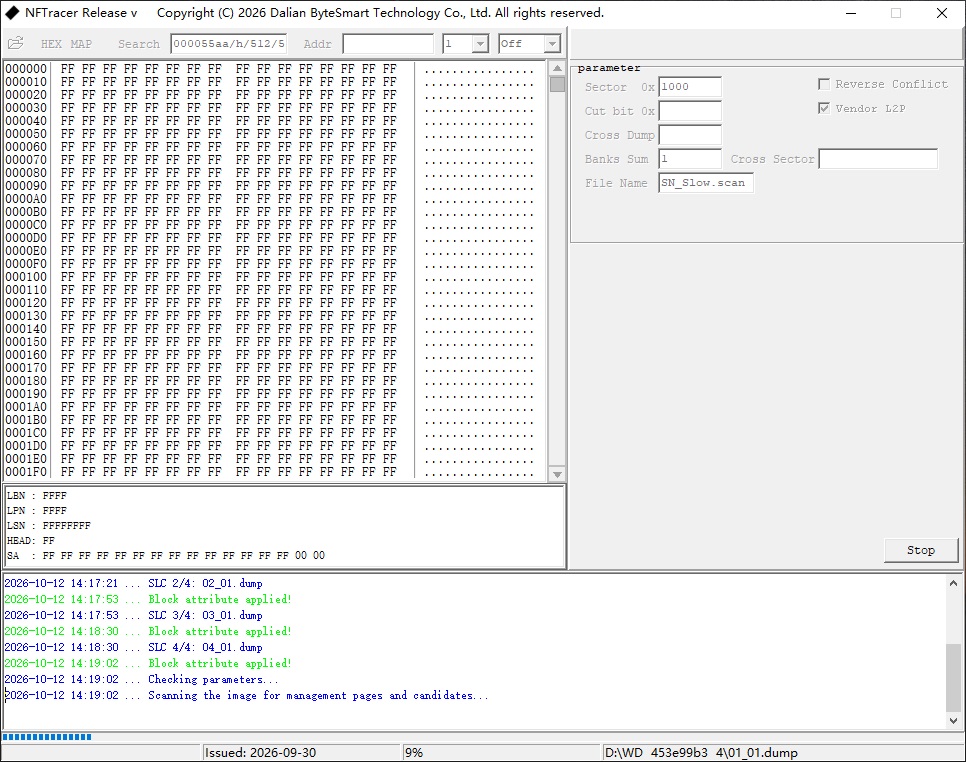Focus the Sector 0x field
Viewport: 966px width, 762px height.
coord(690,87)
